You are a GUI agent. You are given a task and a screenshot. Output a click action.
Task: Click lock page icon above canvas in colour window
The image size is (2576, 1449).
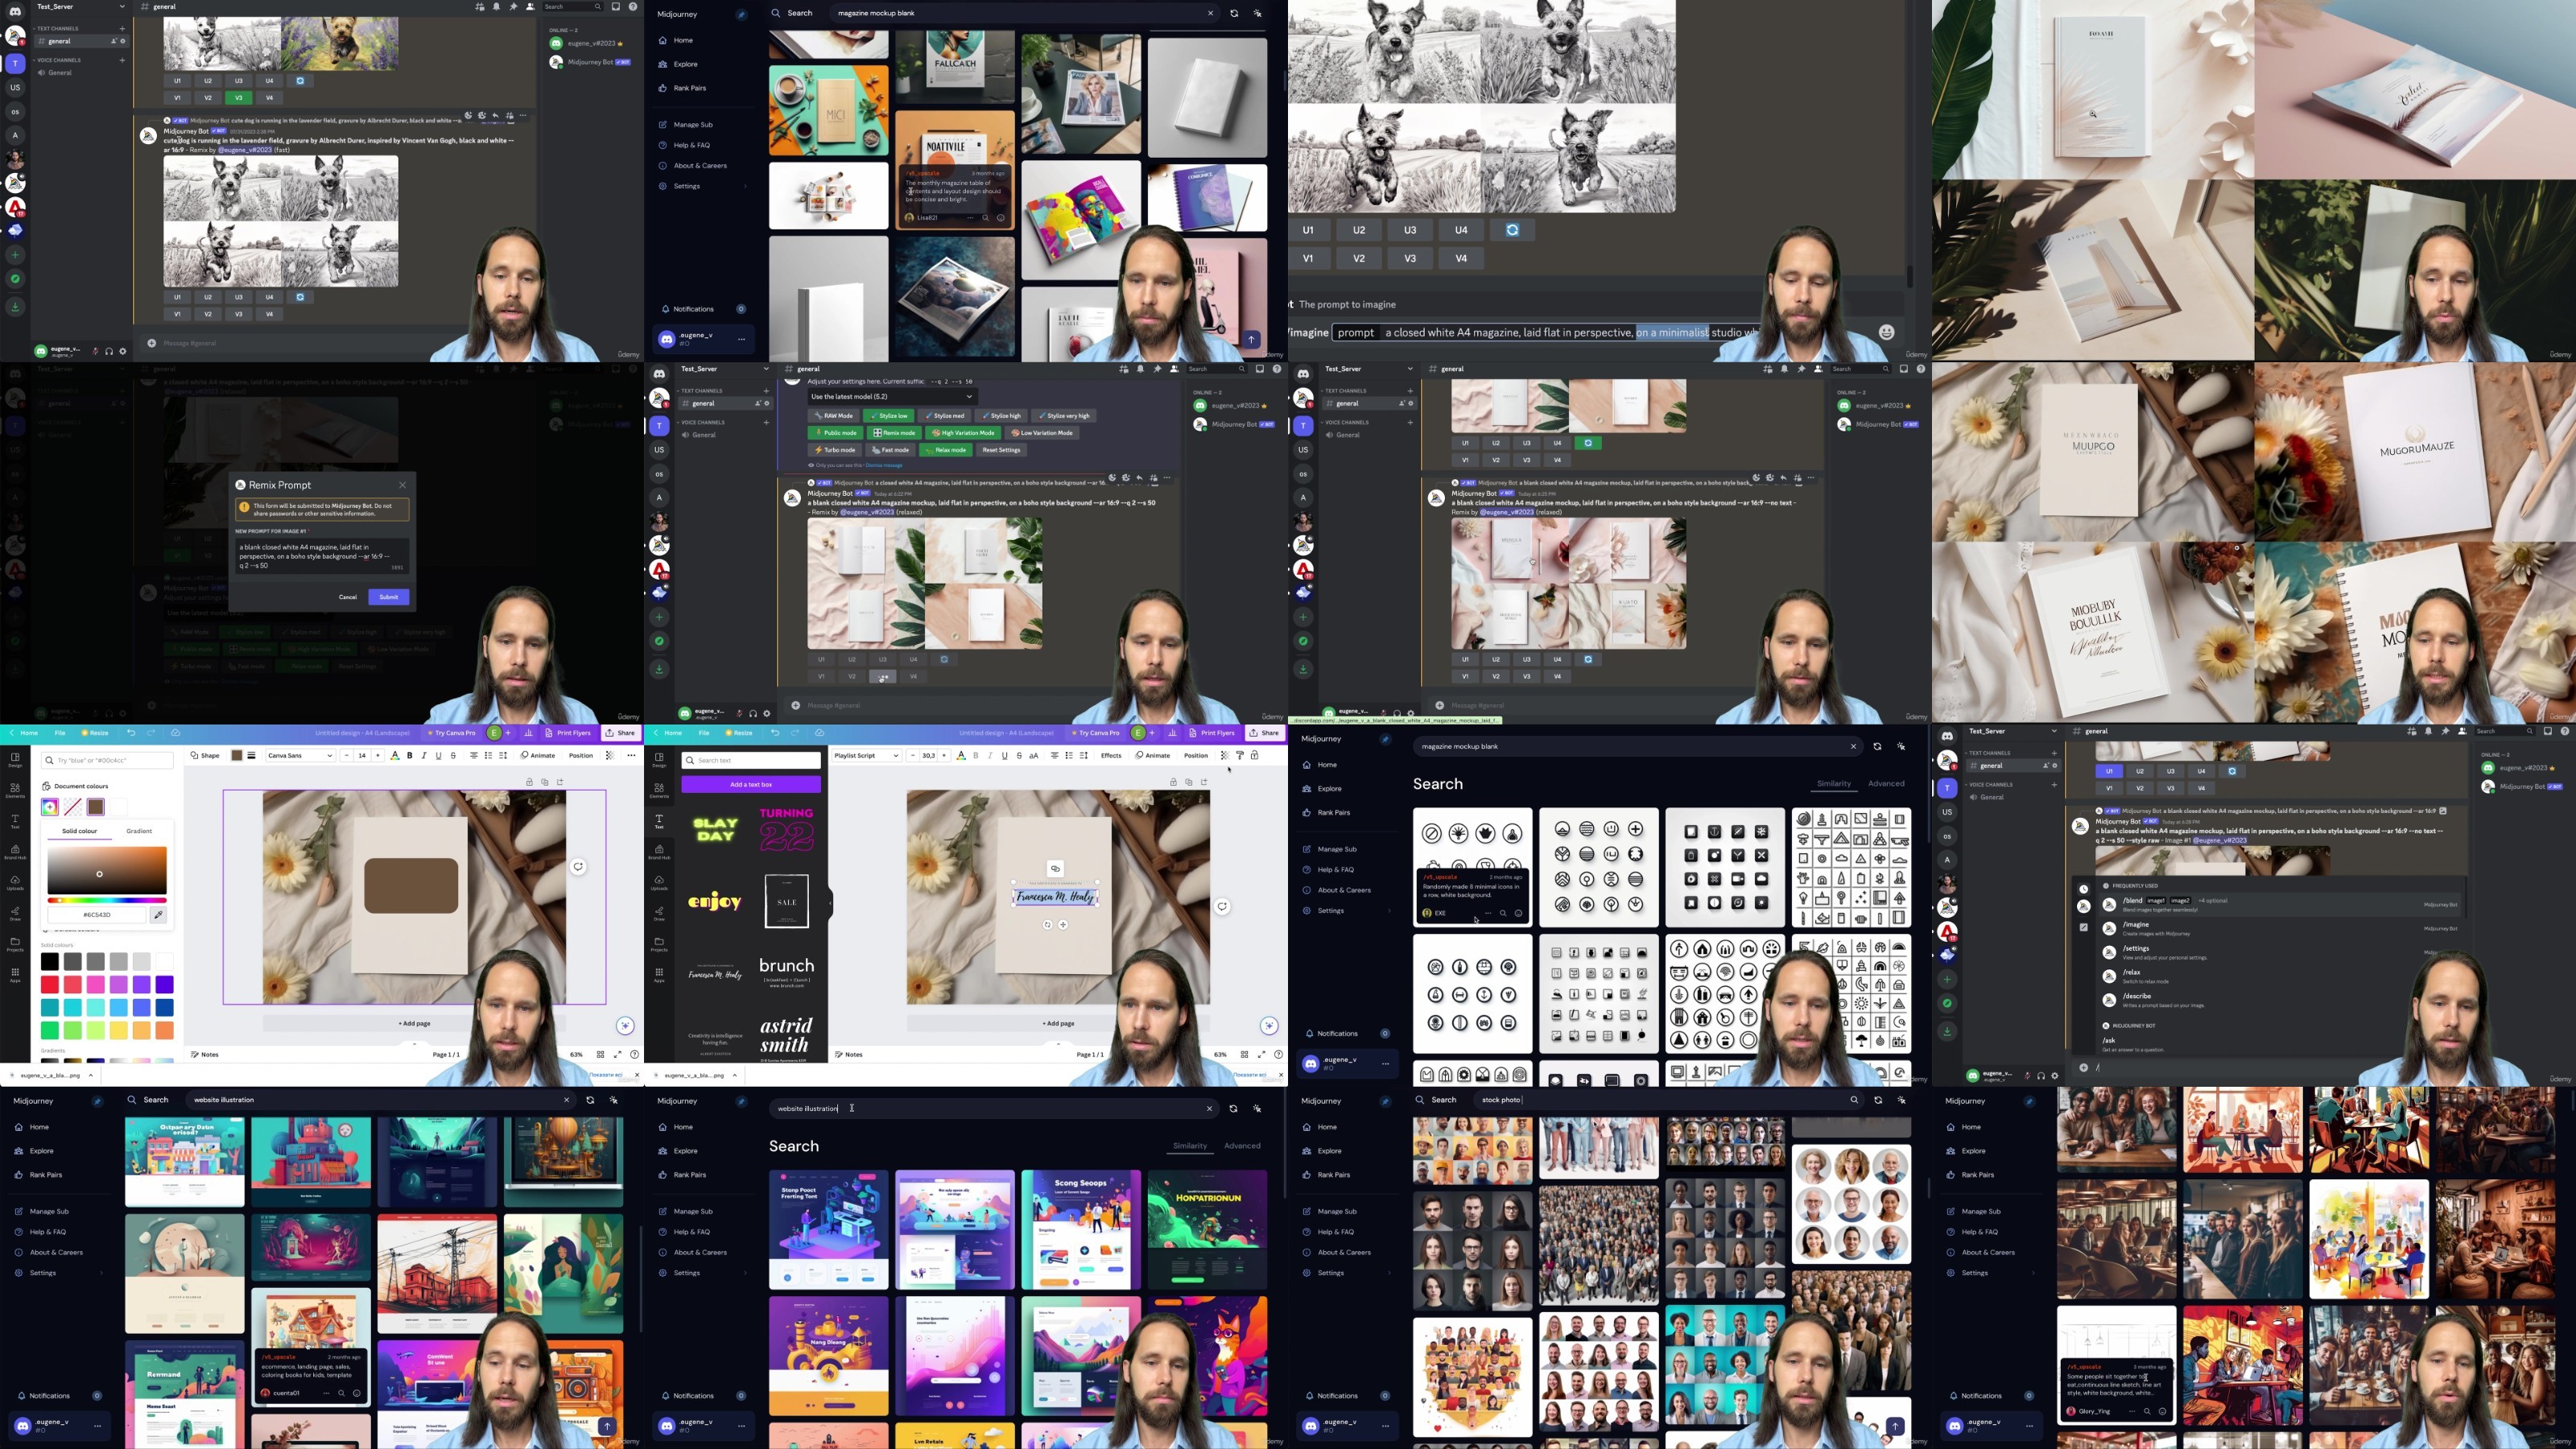click(x=529, y=782)
